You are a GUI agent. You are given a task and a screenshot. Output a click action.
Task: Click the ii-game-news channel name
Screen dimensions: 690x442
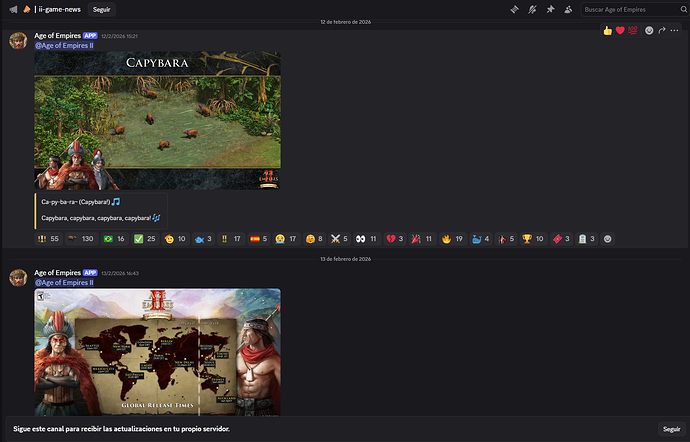[60, 9]
